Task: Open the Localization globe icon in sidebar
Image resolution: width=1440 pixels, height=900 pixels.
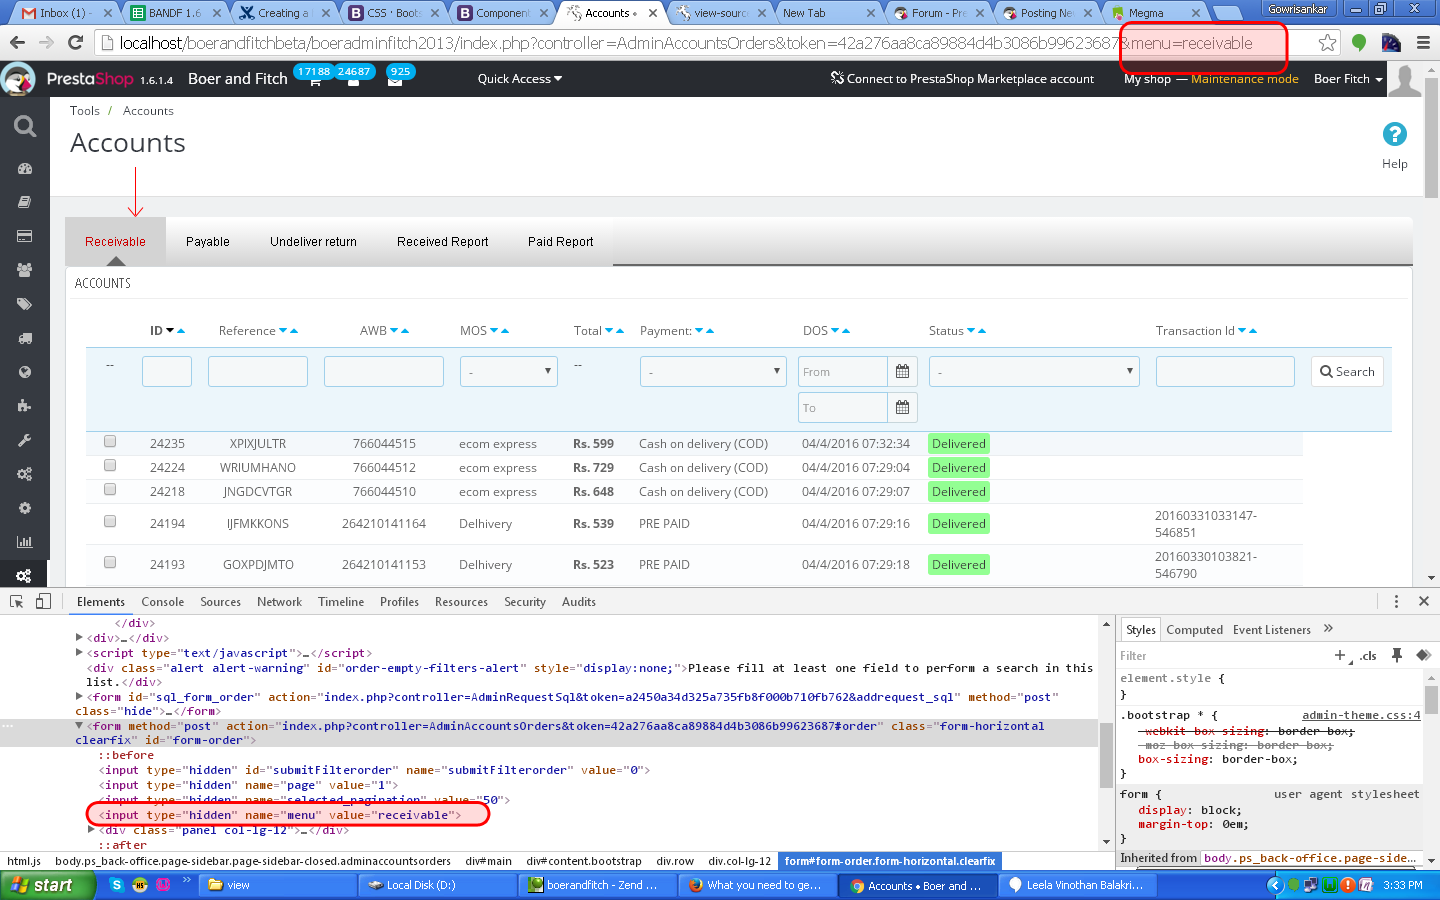Action: (x=25, y=372)
